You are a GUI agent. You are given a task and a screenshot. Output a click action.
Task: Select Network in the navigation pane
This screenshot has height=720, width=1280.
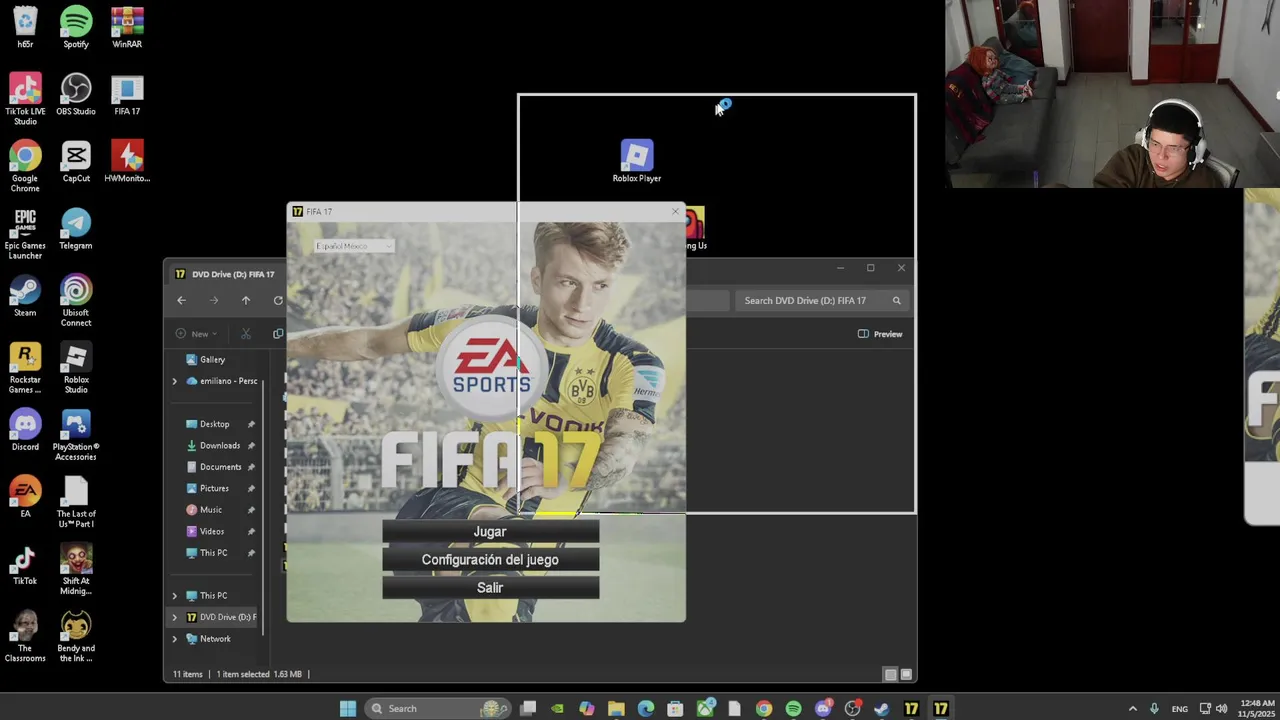click(215, 639)
